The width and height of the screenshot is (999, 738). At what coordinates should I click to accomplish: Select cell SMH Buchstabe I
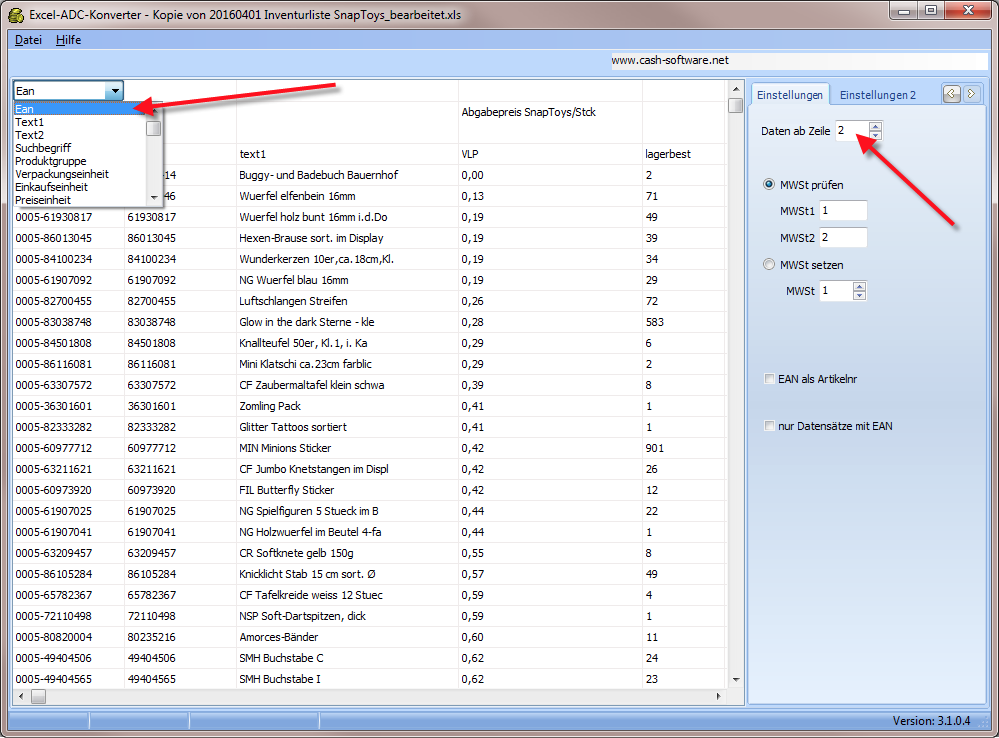[x=347, y=679]
